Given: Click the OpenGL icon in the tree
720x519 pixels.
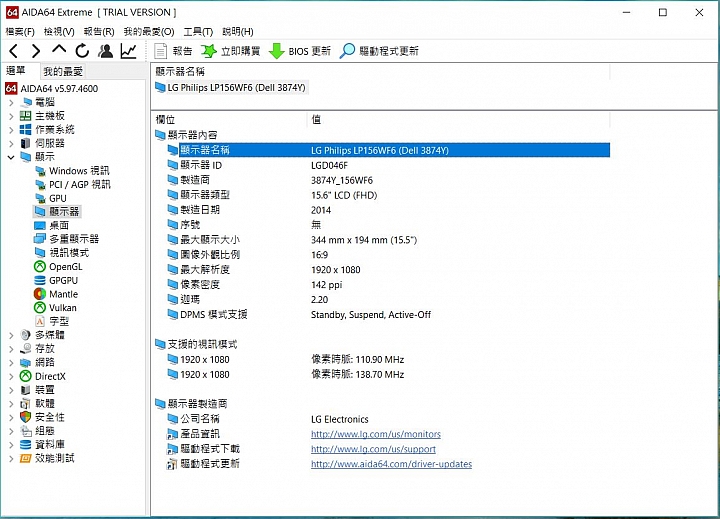Looking at the screenshot, I should click(40, 266).
